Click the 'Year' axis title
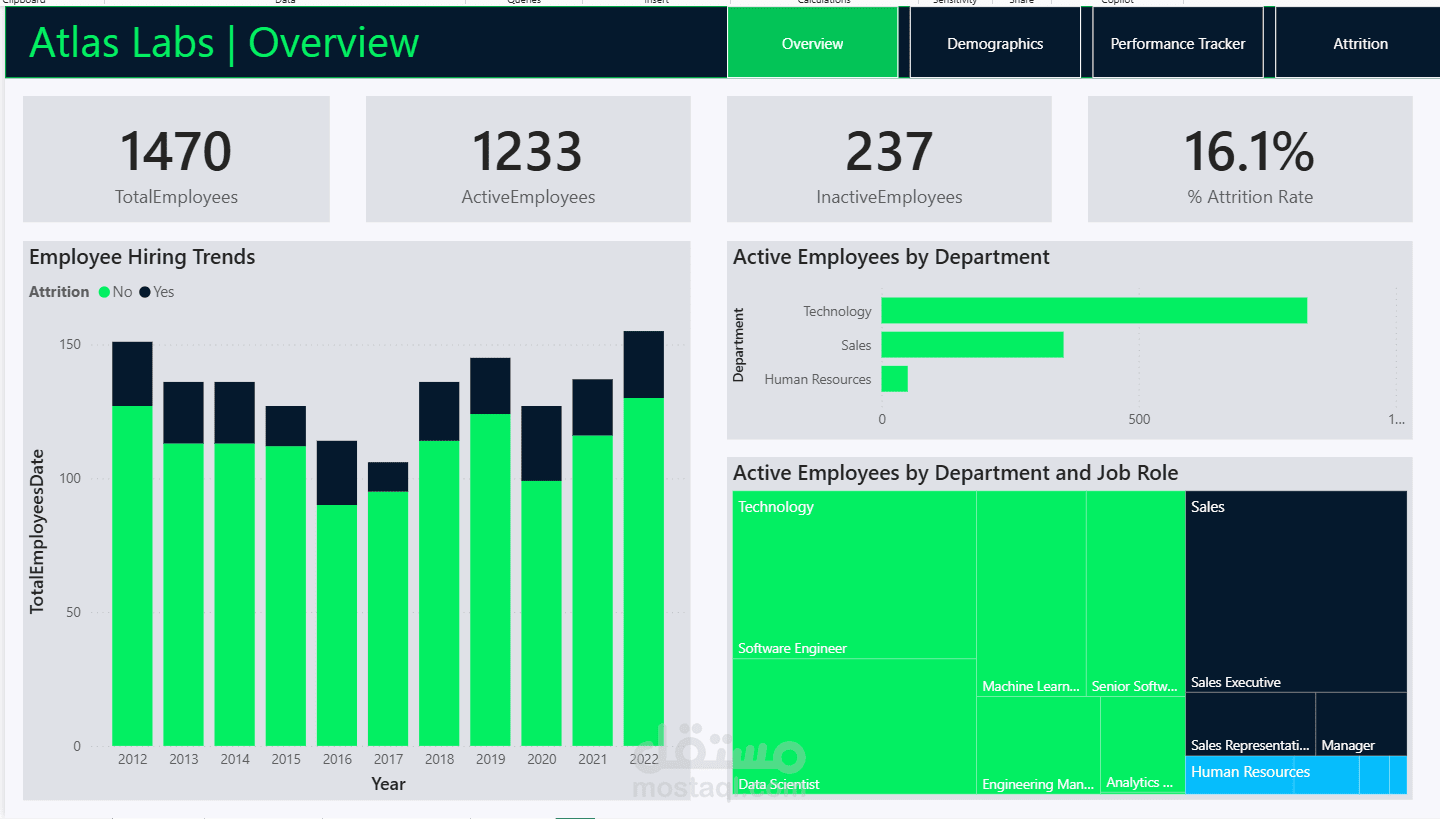The image size is (1440, 819). (x=388, y=783)
